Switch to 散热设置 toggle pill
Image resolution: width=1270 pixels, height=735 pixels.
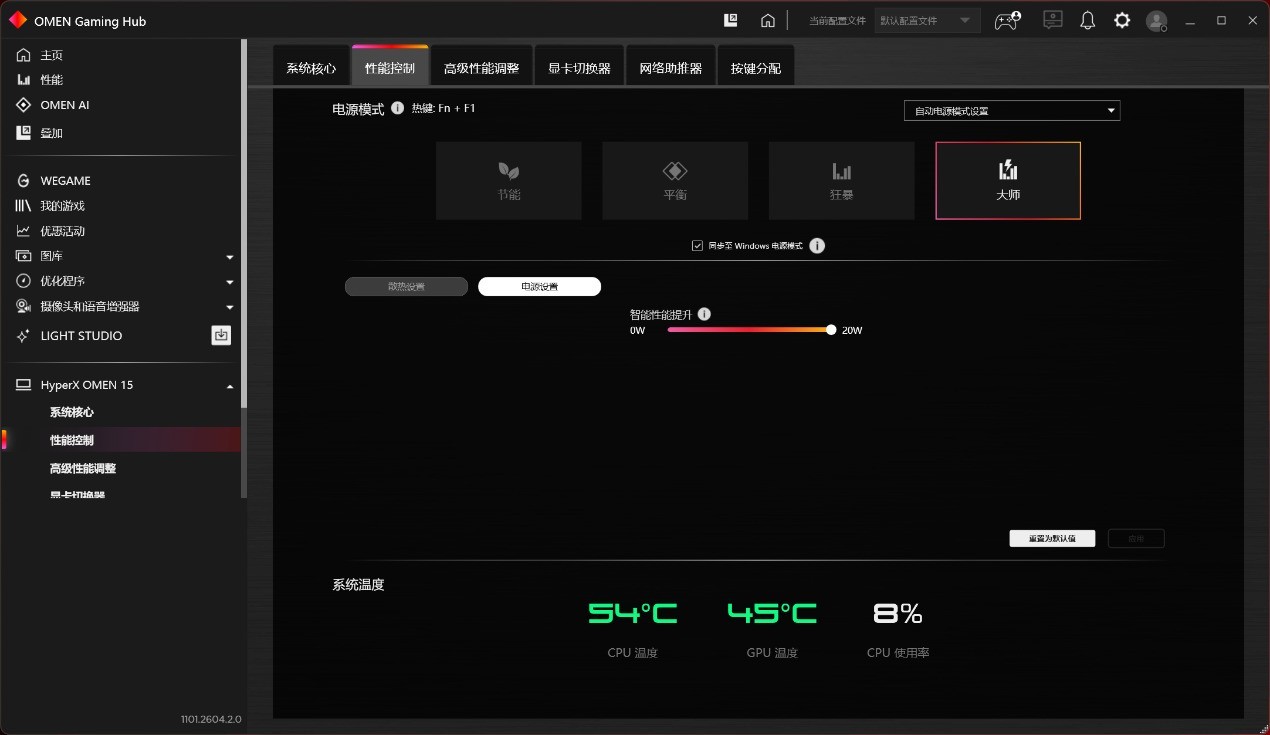coord(406,287)
